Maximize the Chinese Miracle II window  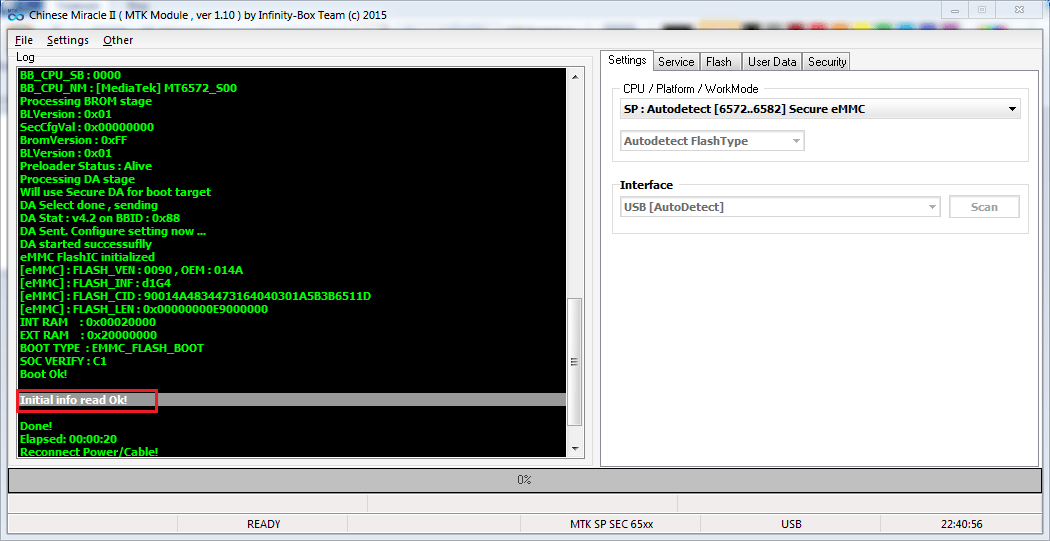click(982, 9)
